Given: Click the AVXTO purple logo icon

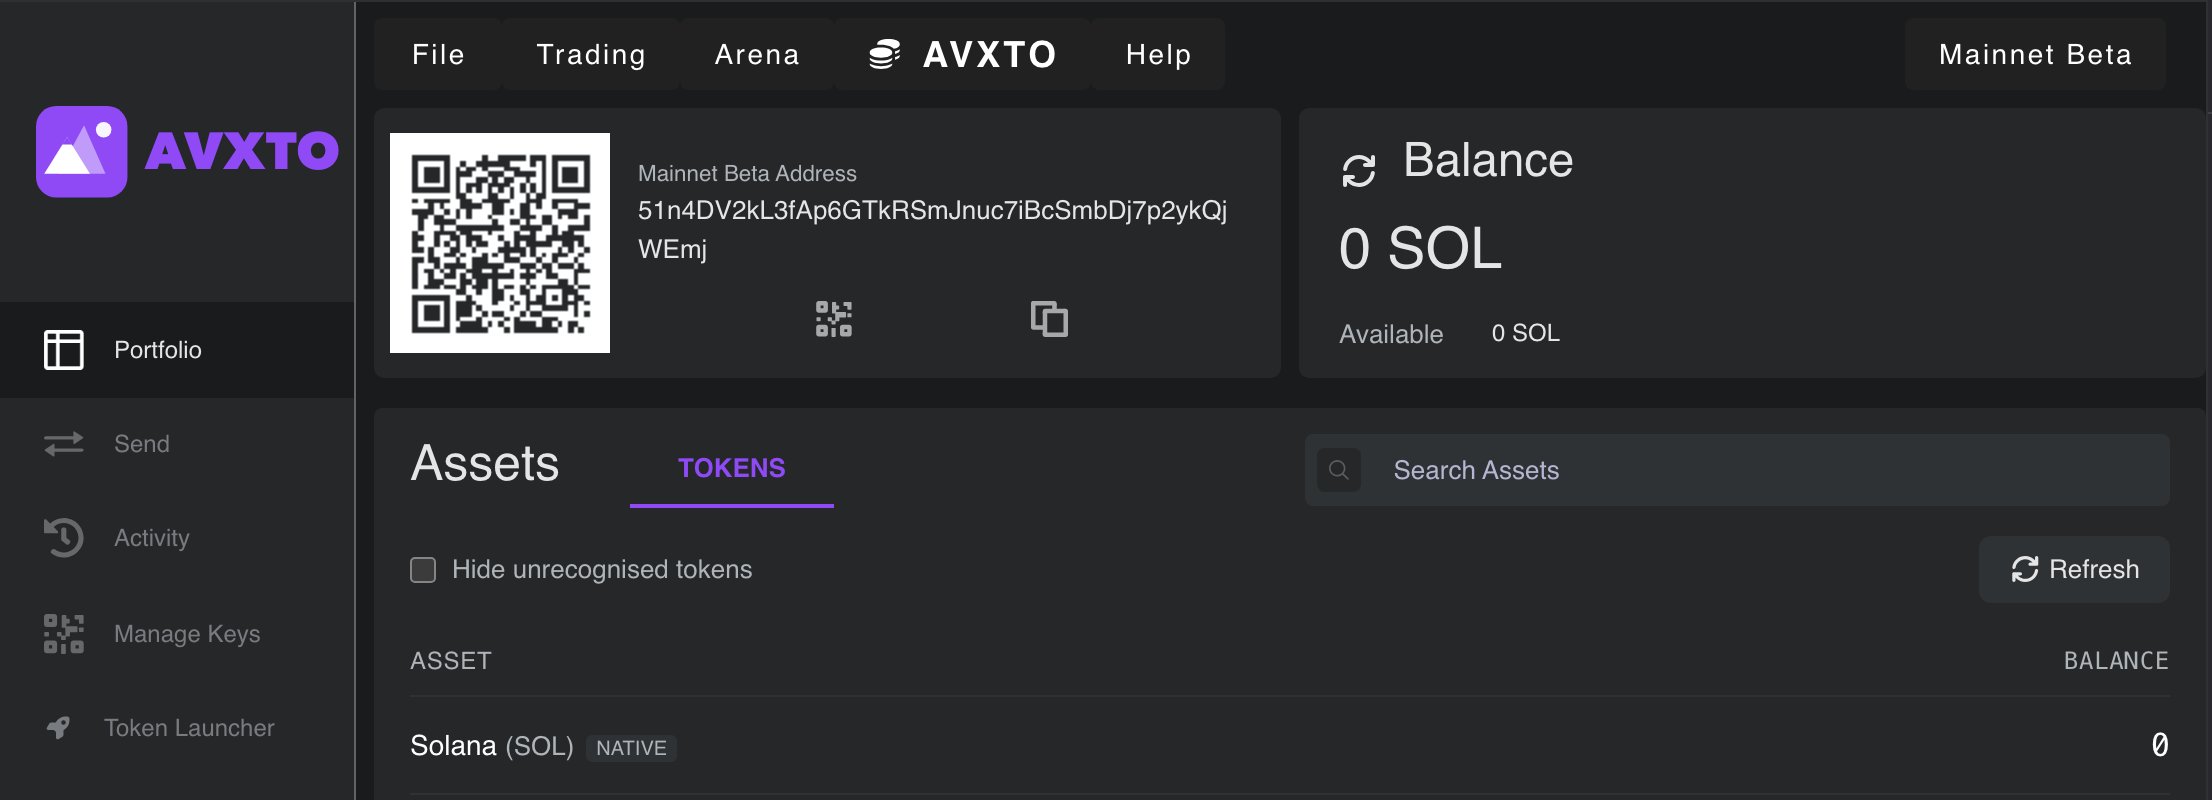Looking at the screenshot, I should (x=81, y=151).
